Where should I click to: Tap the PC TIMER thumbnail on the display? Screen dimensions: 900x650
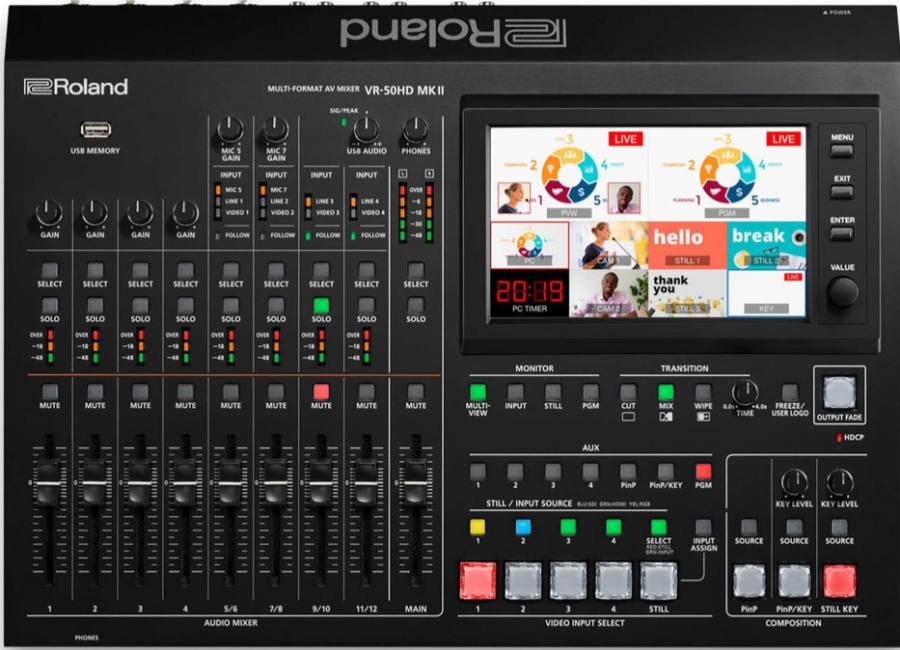529,296
